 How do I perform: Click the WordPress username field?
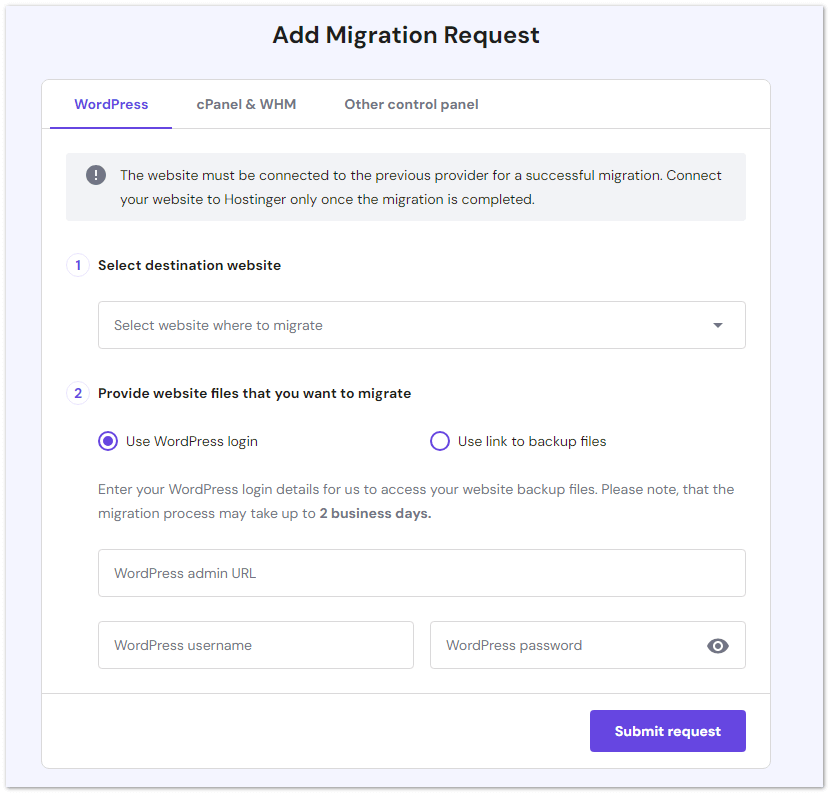point(255,645)
